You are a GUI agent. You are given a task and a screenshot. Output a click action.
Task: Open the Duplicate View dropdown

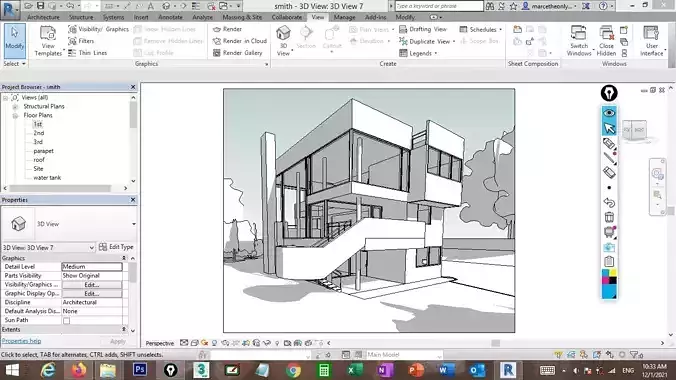coord(427,41)
